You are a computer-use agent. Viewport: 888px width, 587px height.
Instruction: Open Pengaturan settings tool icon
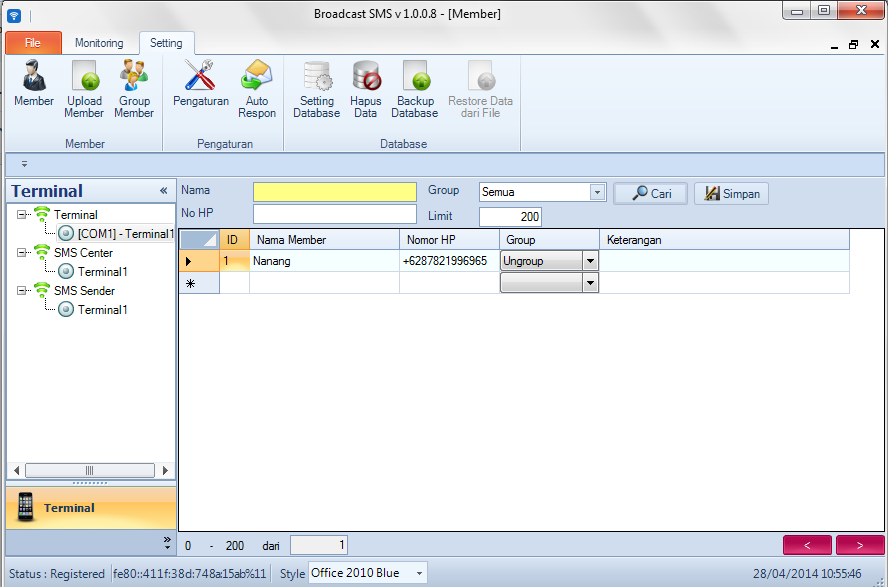coord(200,84)
